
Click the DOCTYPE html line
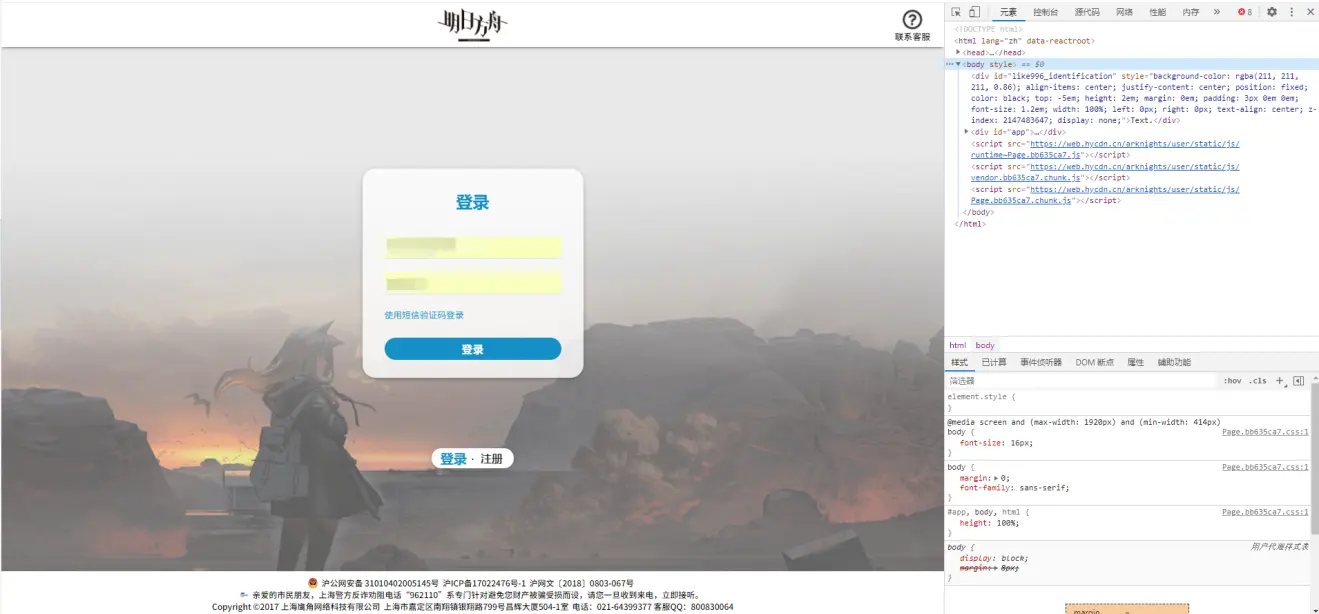pos(988,29)
